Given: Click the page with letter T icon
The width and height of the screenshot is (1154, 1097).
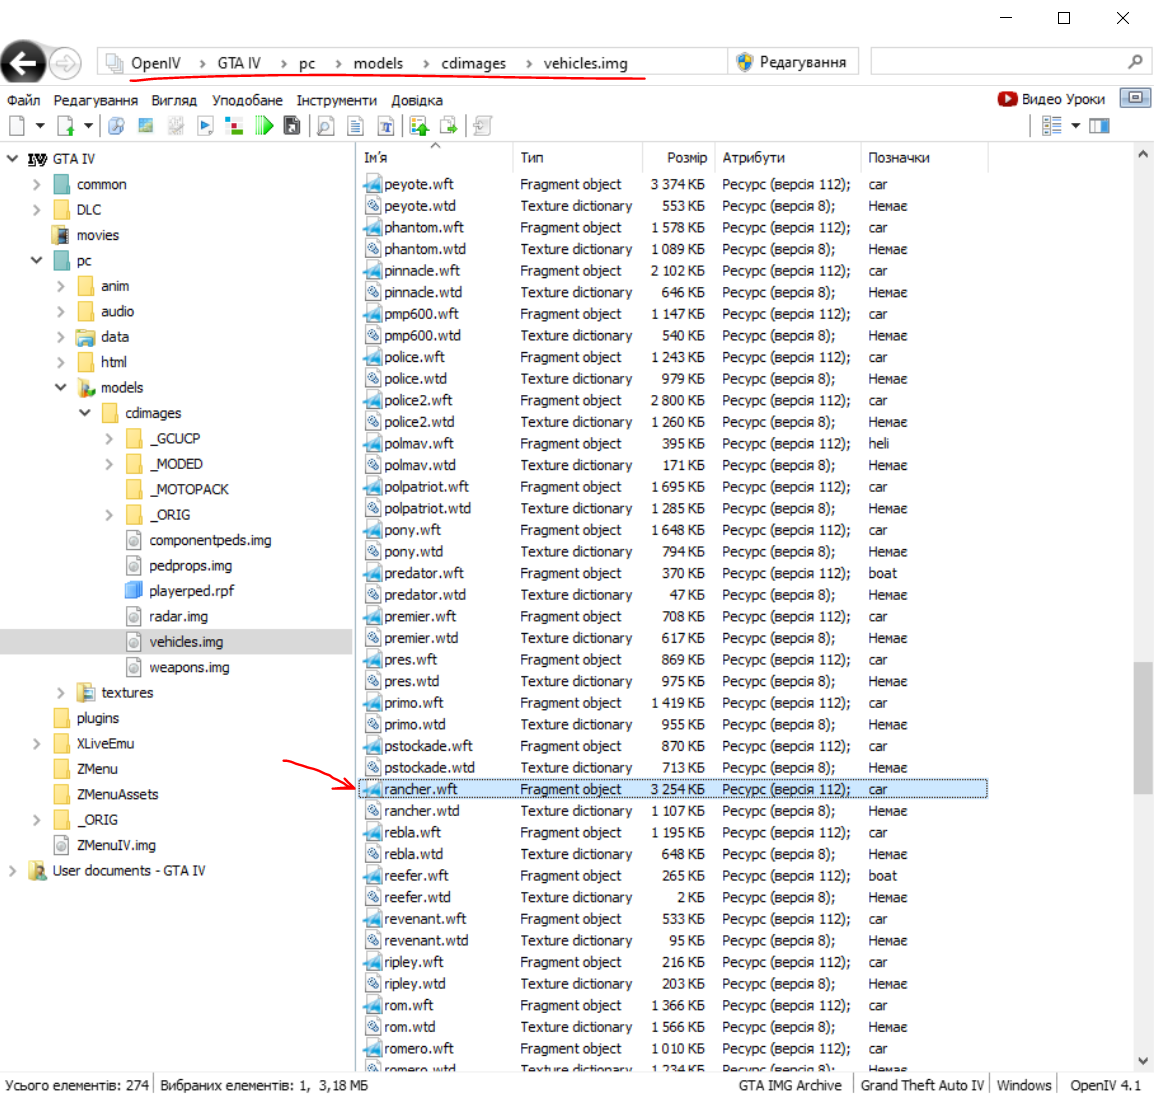Looking at the screenshot, I should [x=386, y=126].
